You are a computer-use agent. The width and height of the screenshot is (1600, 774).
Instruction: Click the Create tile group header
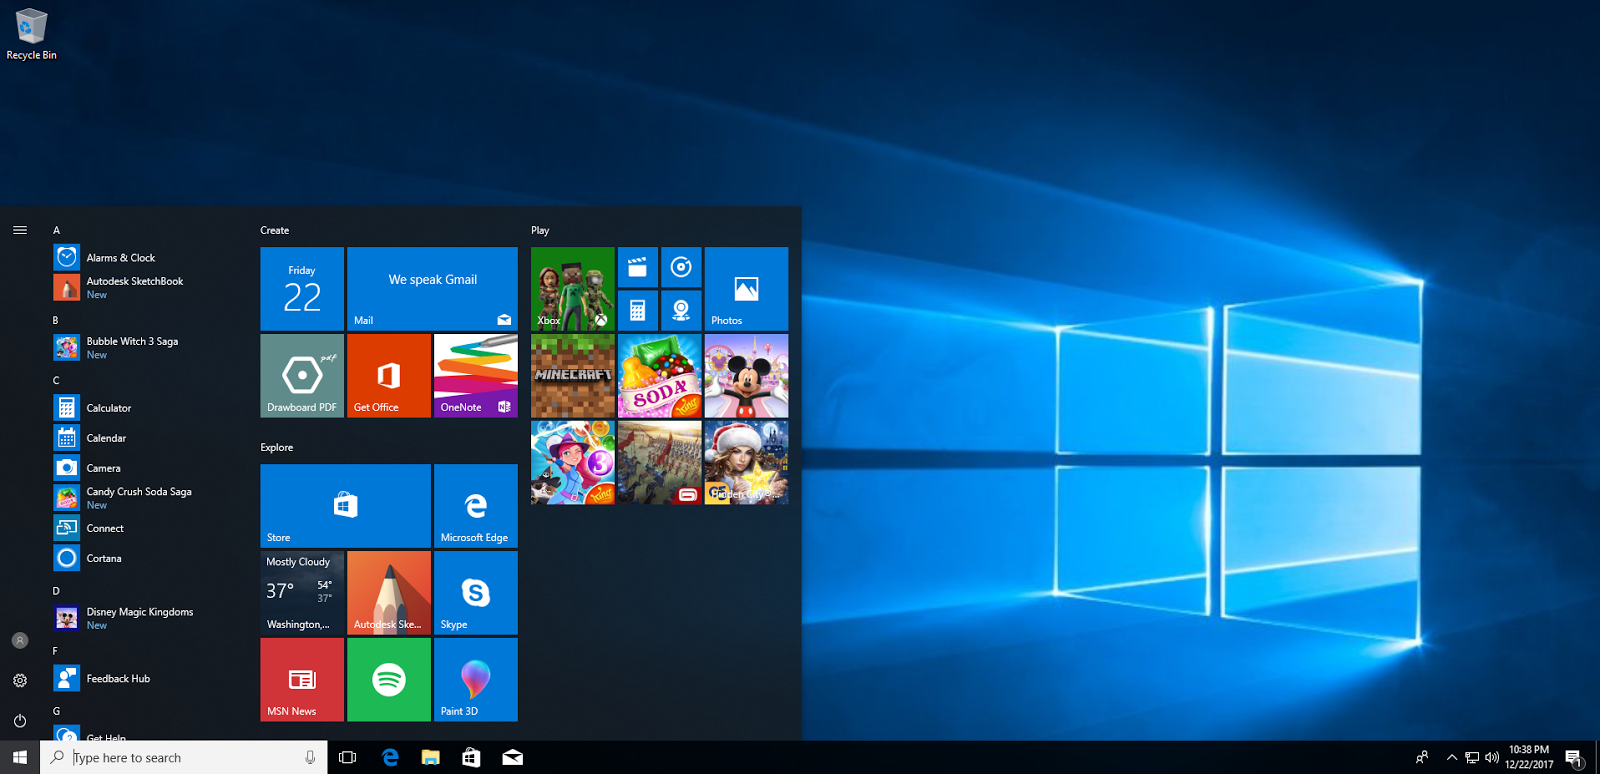pyautogui.click(x=275, y=230)
